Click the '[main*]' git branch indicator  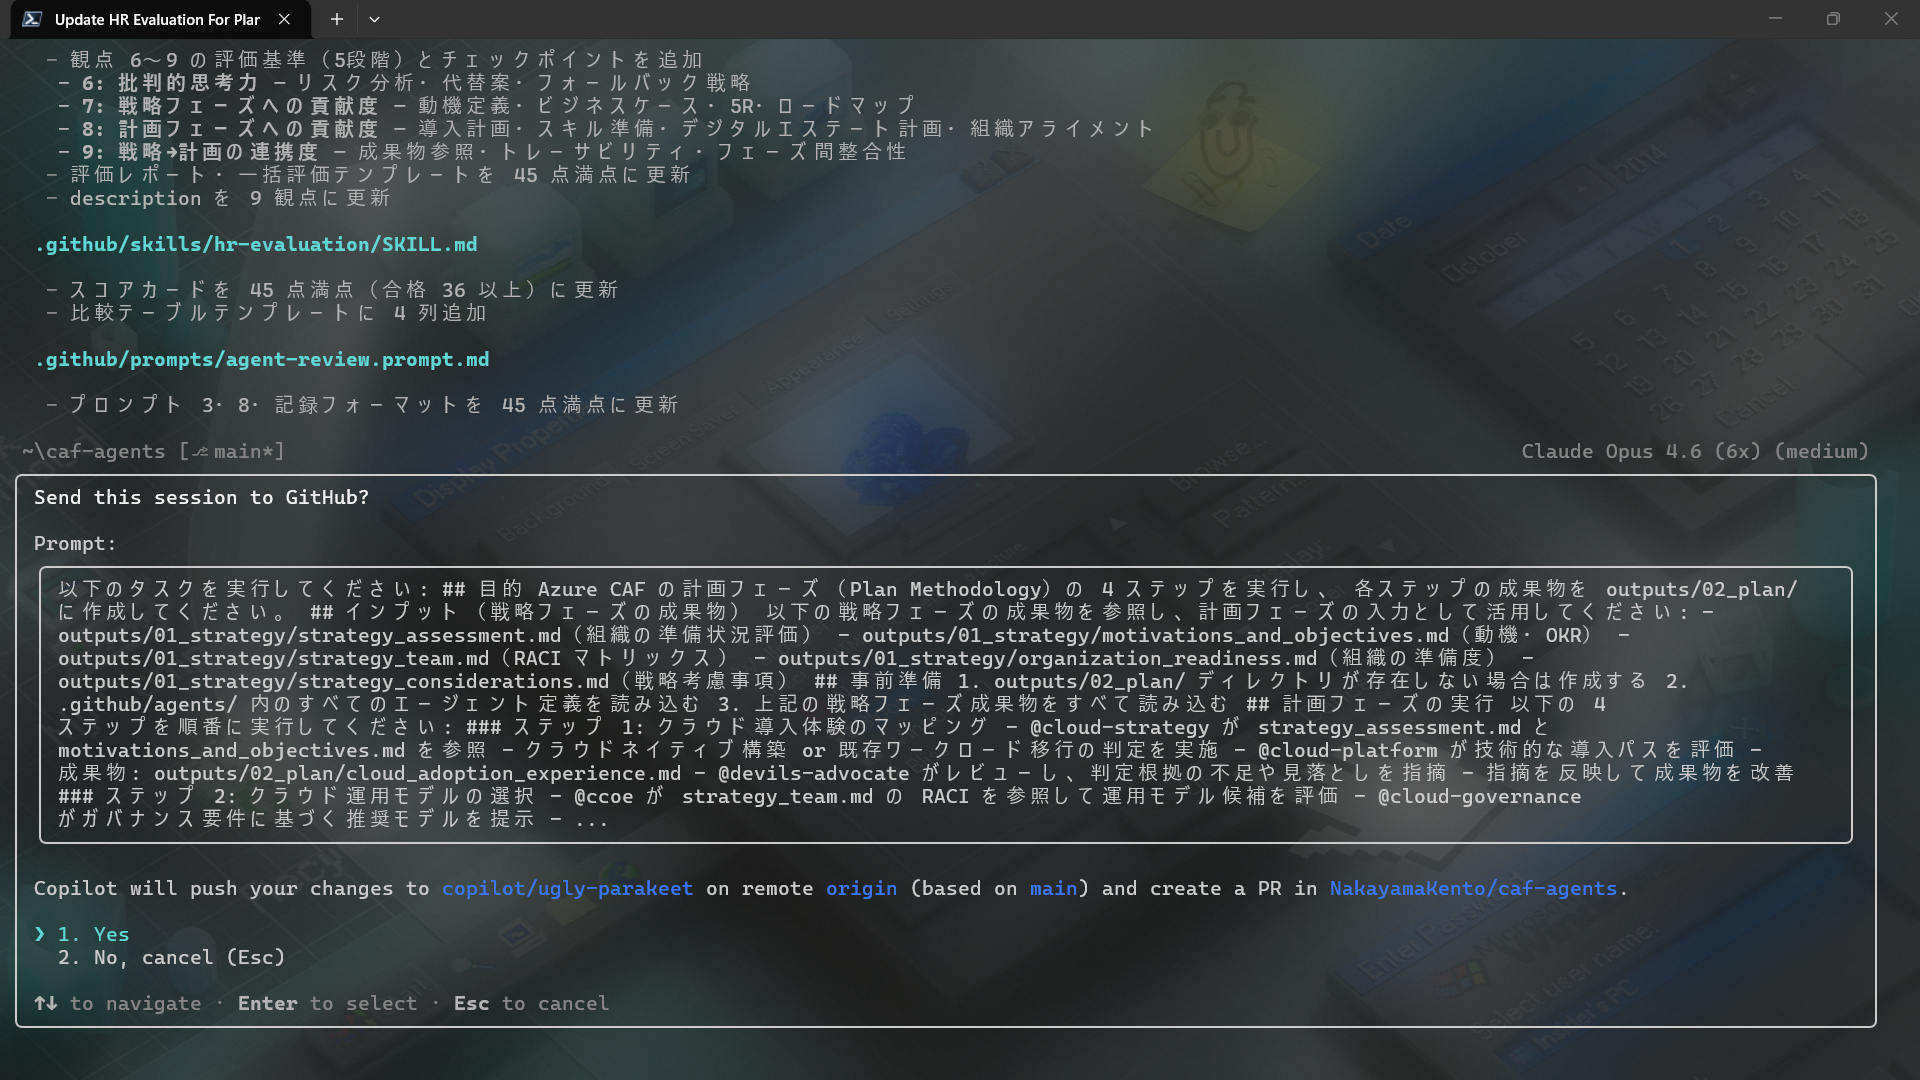coord(232,451)
